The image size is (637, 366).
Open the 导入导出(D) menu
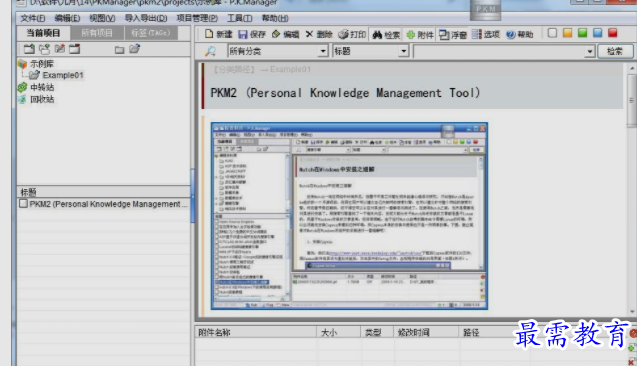[x=146, y=18]
